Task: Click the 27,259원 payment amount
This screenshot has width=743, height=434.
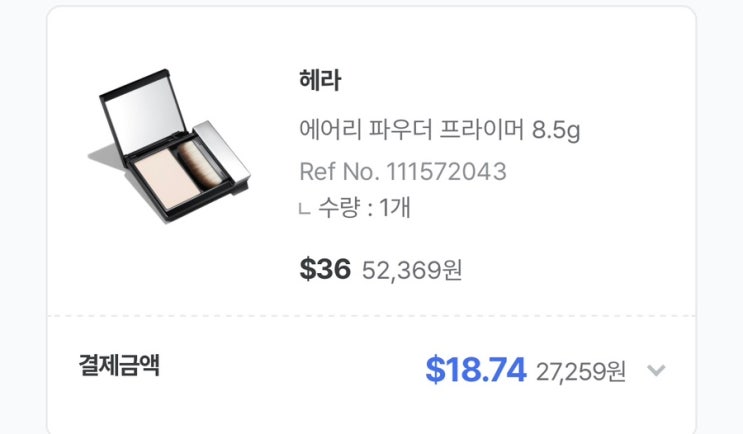Action: coord(581,371)
